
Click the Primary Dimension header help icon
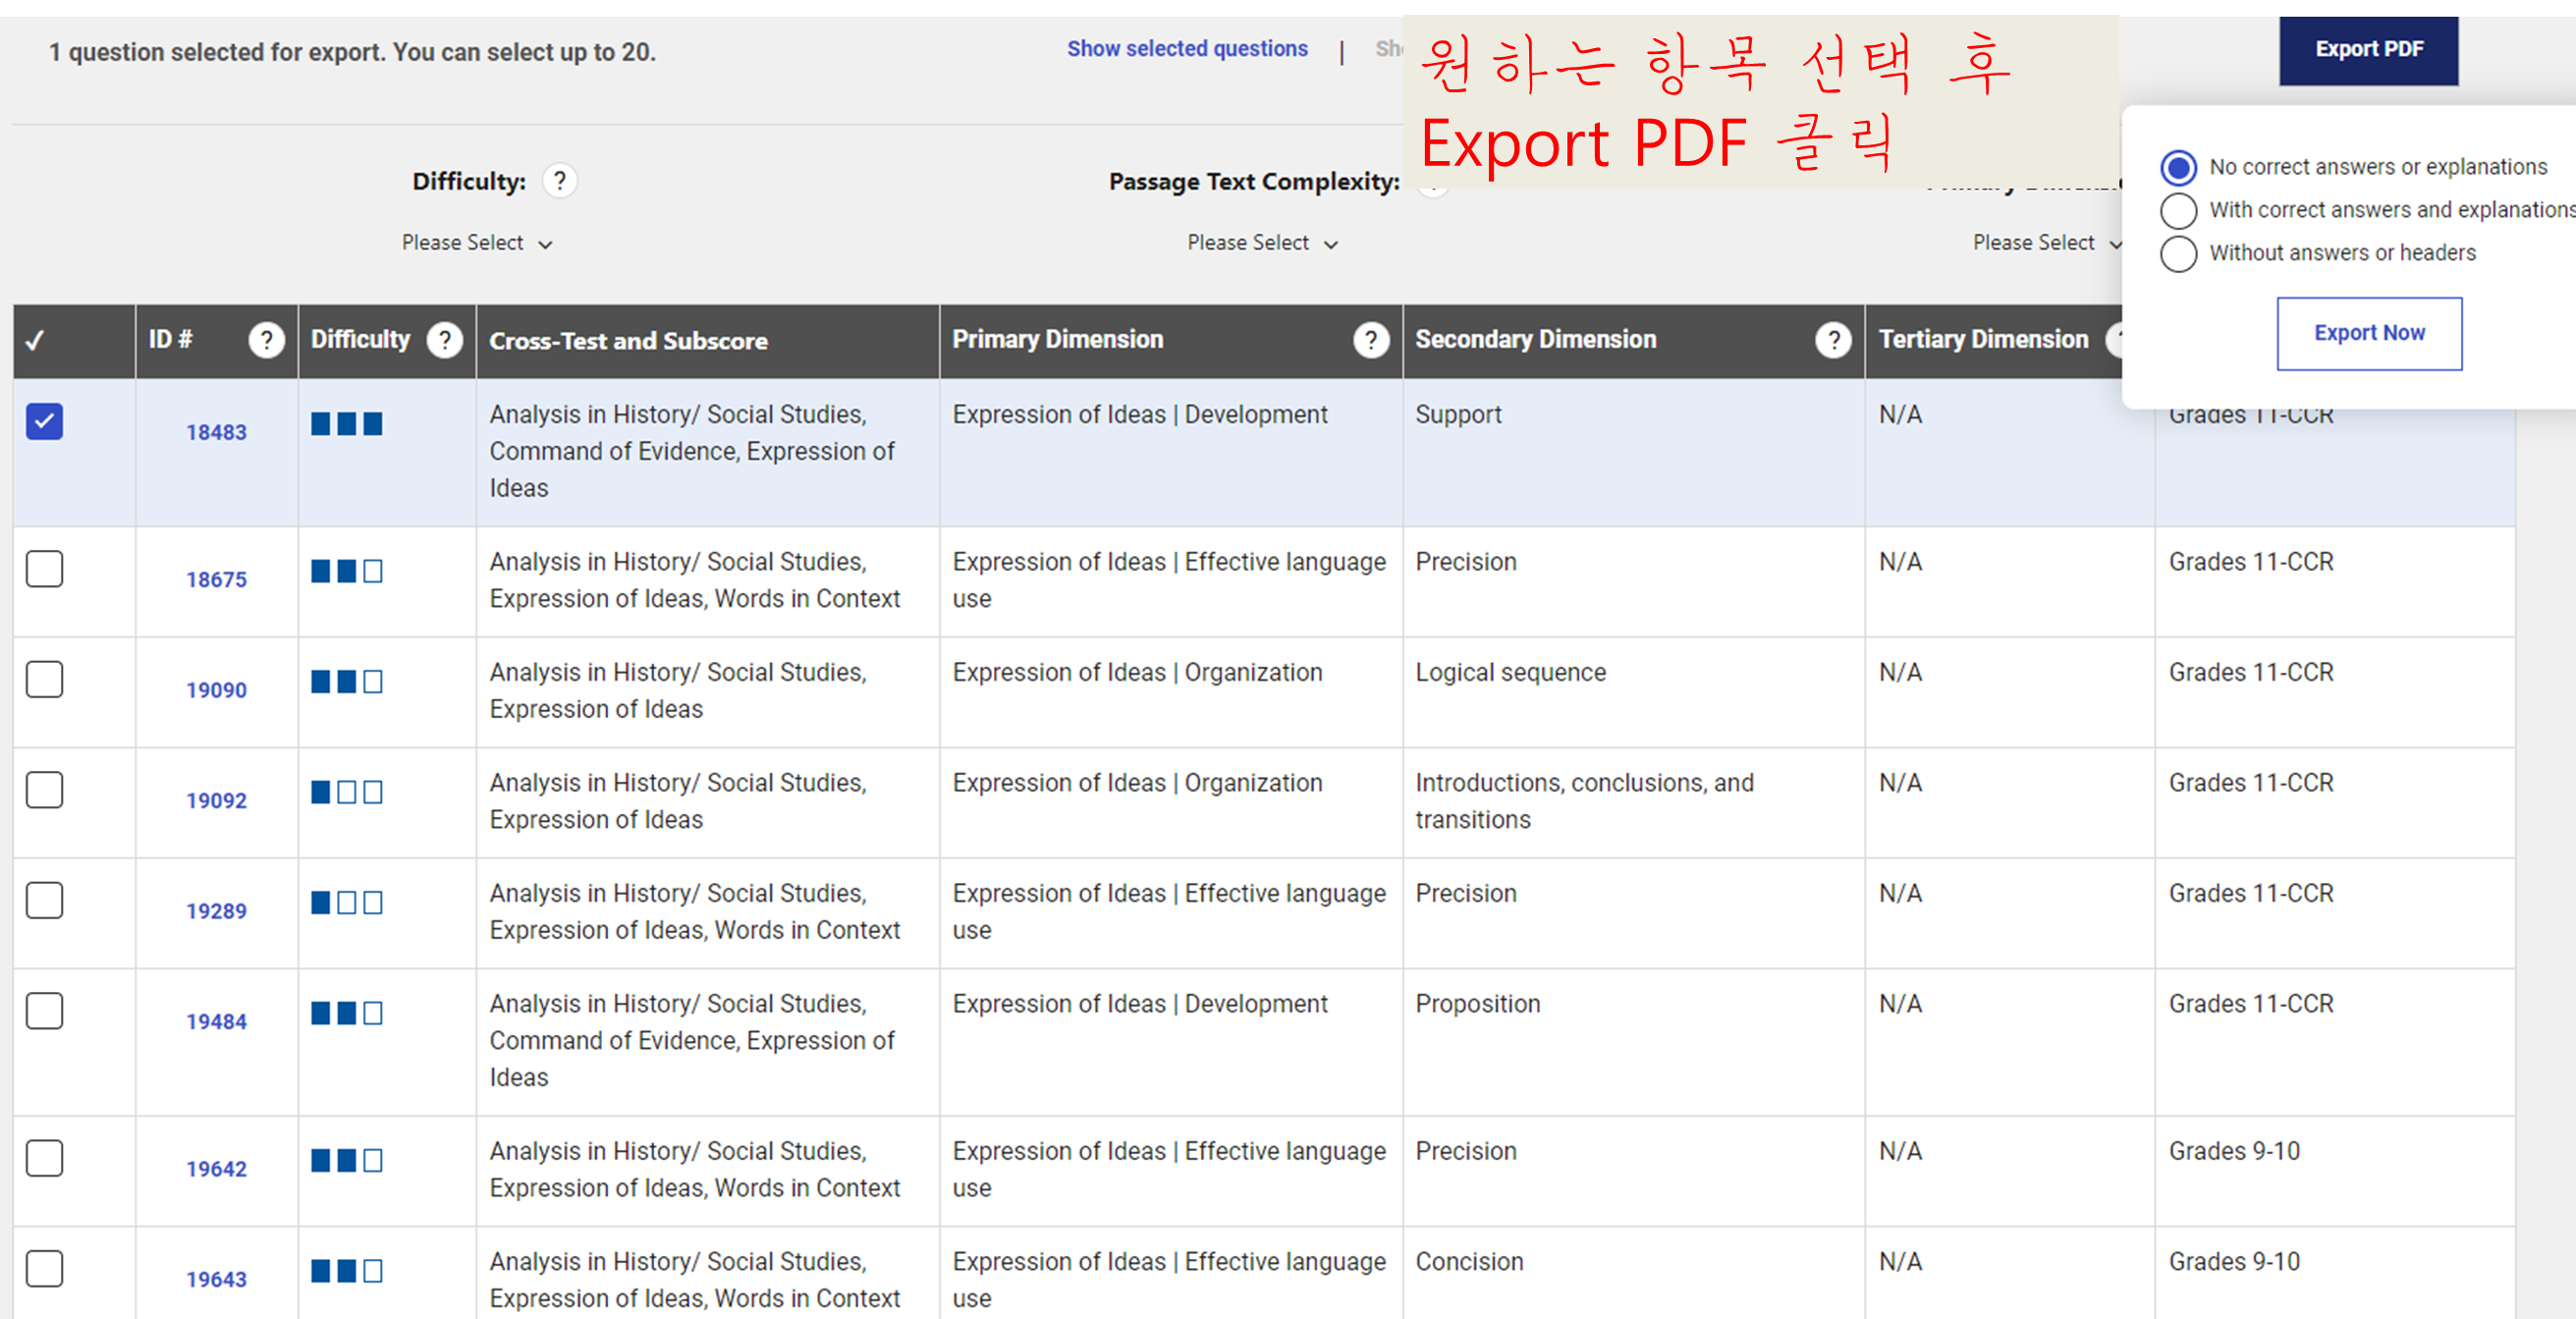pyautogui.click(x=1370, y=340)
